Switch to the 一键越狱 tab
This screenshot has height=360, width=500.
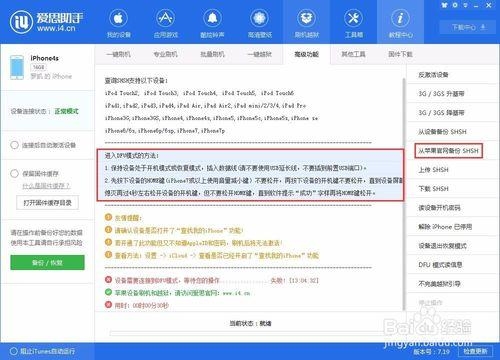(x=259, y=54)
